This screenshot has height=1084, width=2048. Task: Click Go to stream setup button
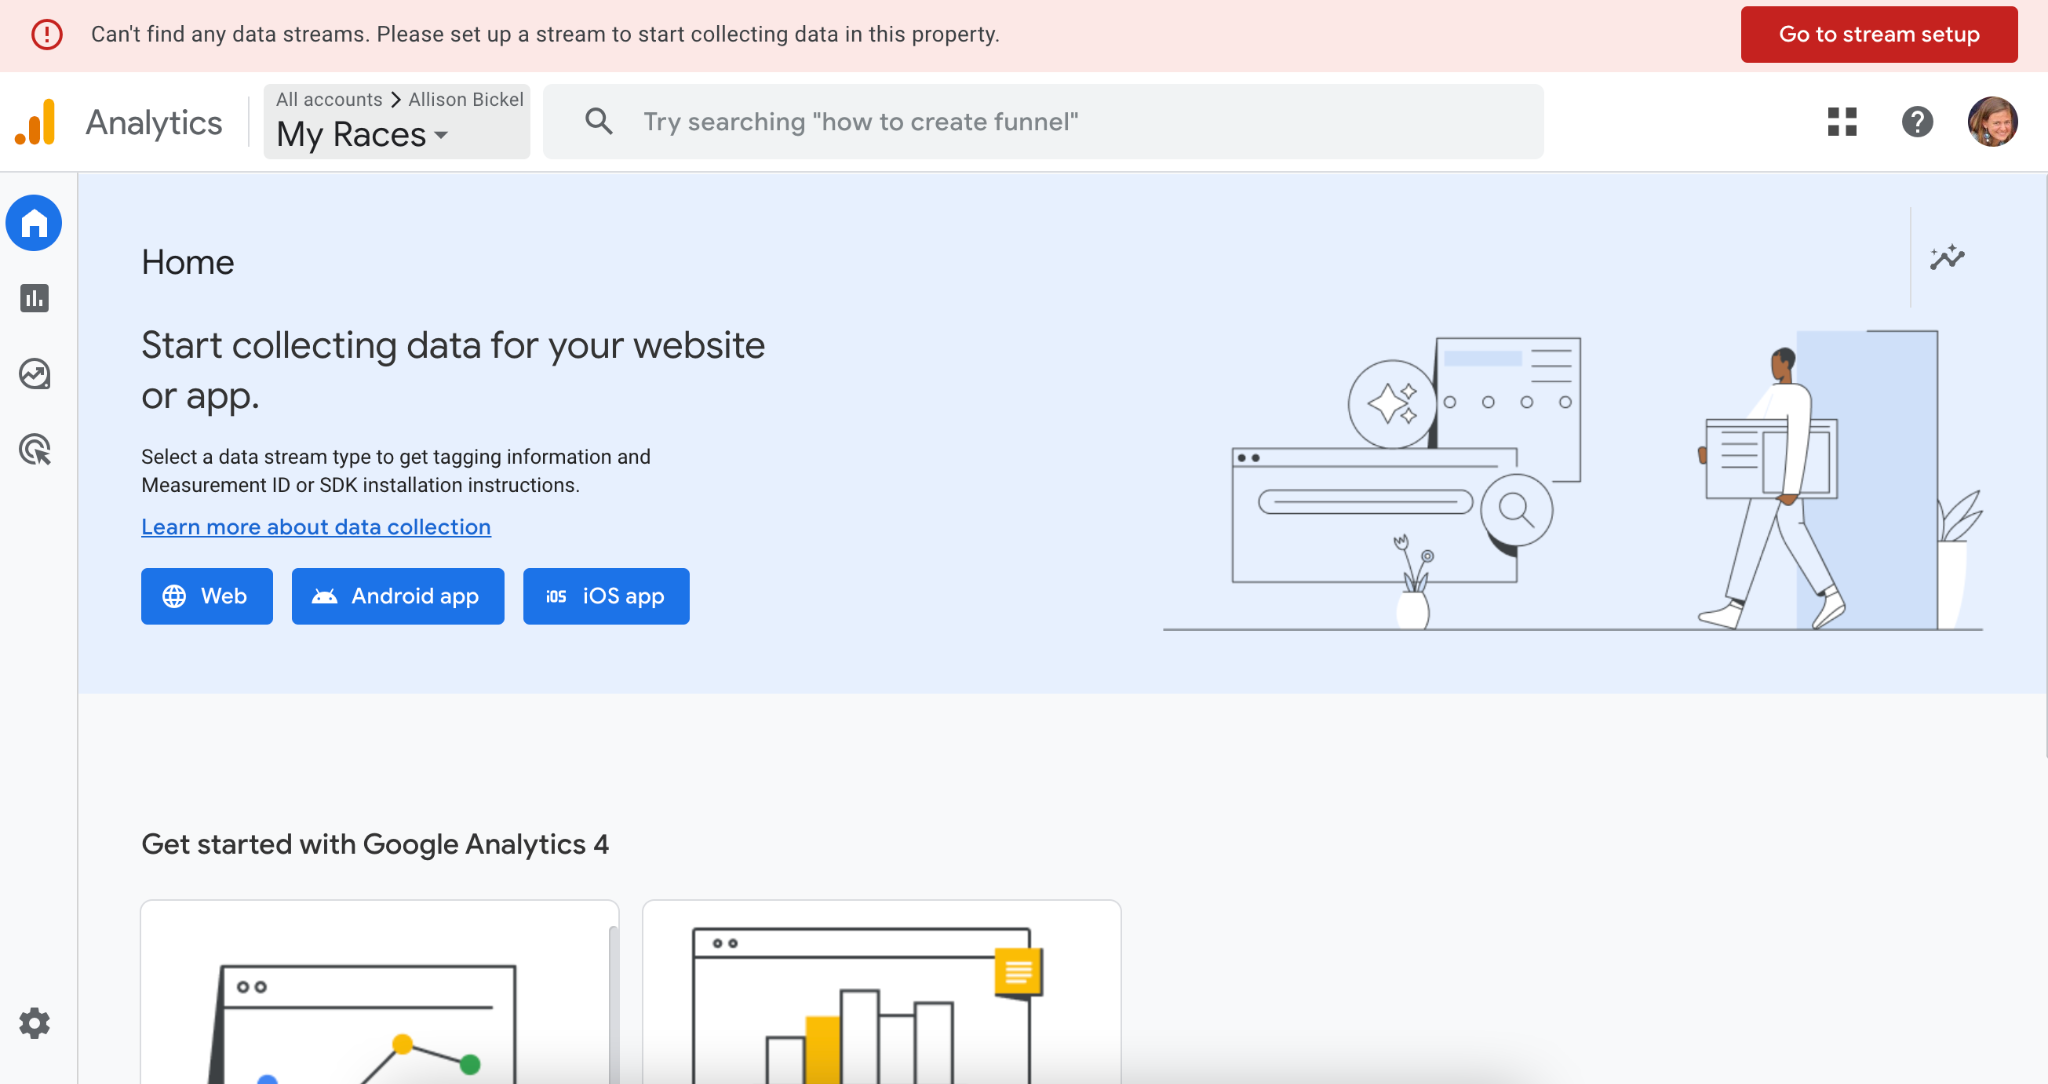point(1879,34)
